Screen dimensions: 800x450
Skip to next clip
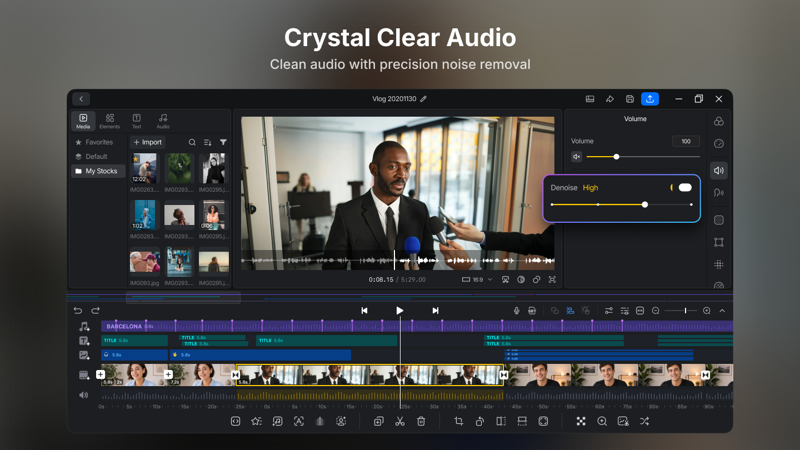coord(435,311)
